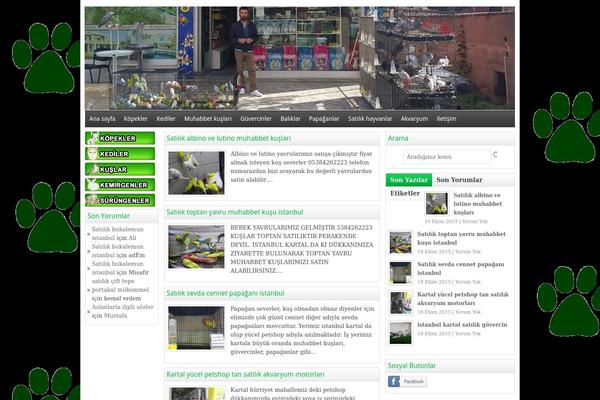Open sidebar link Satılık sevda cennet papağanı istanbul
Screen dimensions: 600x400
point(461,268)
